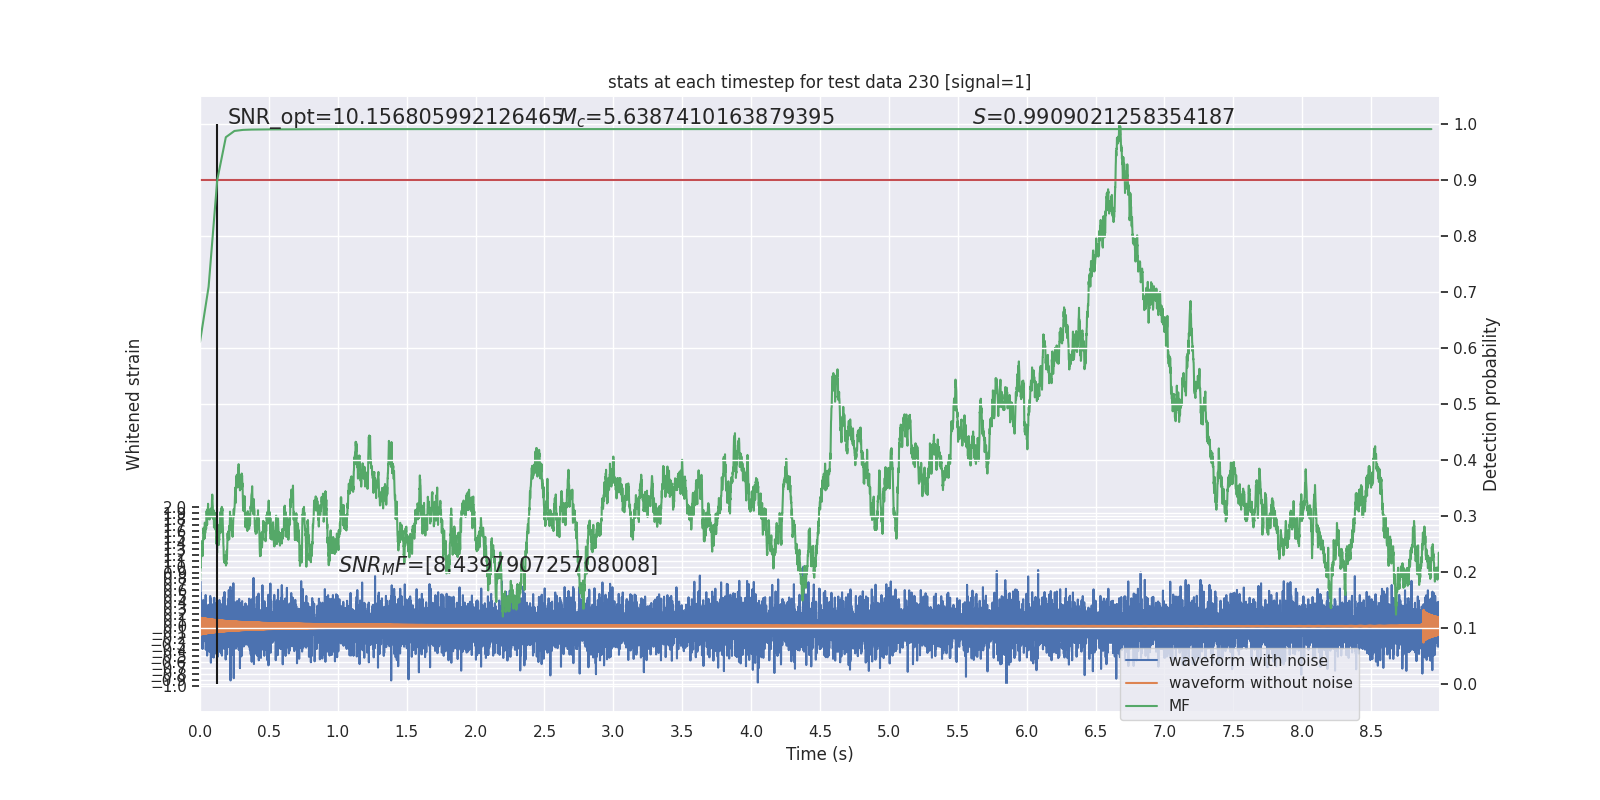Click the x-axis tick label 0.0
The height and width of the screenshot is (800, 1600).
(200, 732)
